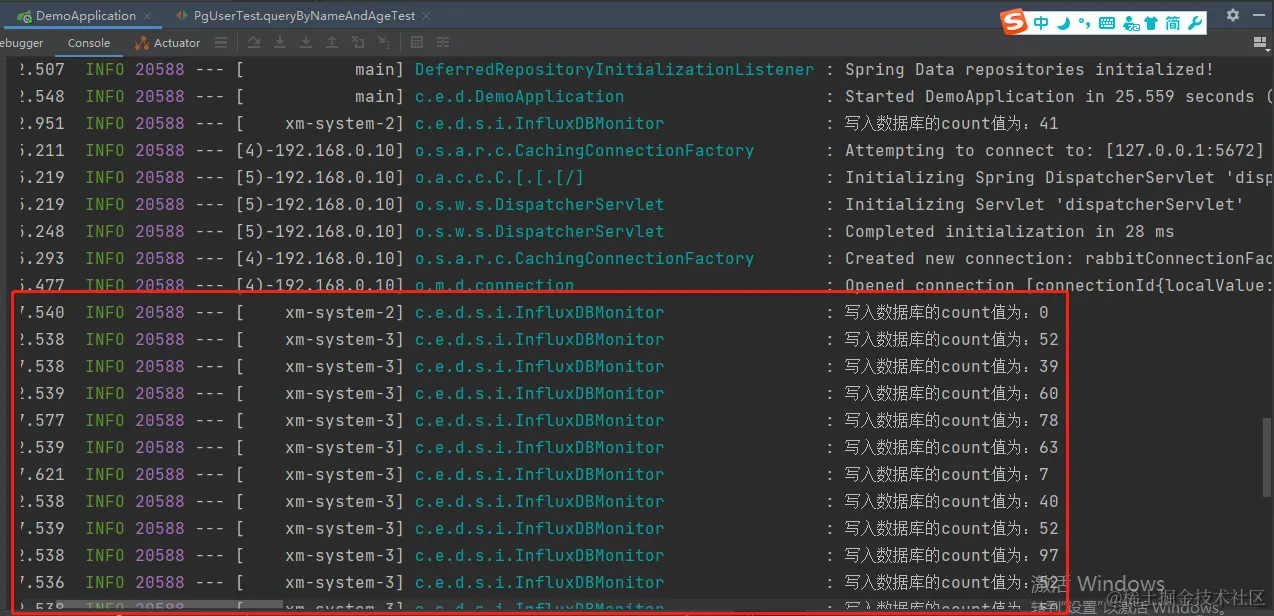Click the Run to Cursor icon
Image resolution: width=1274 pixels, height=616 pixels.
[x=384, y=43]
